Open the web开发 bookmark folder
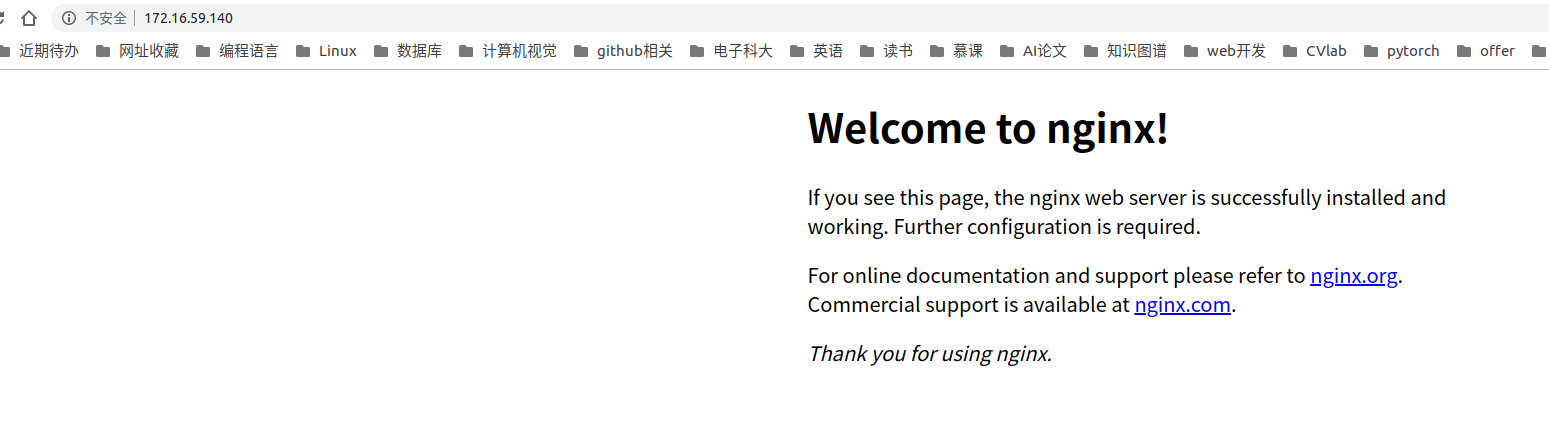Image resolution: width=1549 pixels, height=426 pixels. [1224, 51]
